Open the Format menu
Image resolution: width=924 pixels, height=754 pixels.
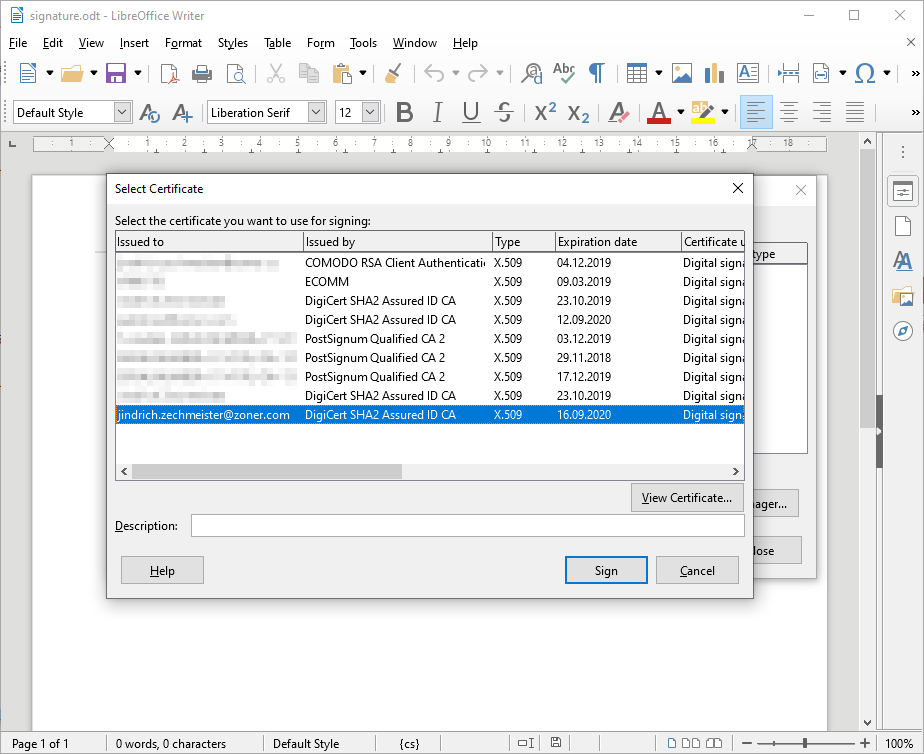183,43
